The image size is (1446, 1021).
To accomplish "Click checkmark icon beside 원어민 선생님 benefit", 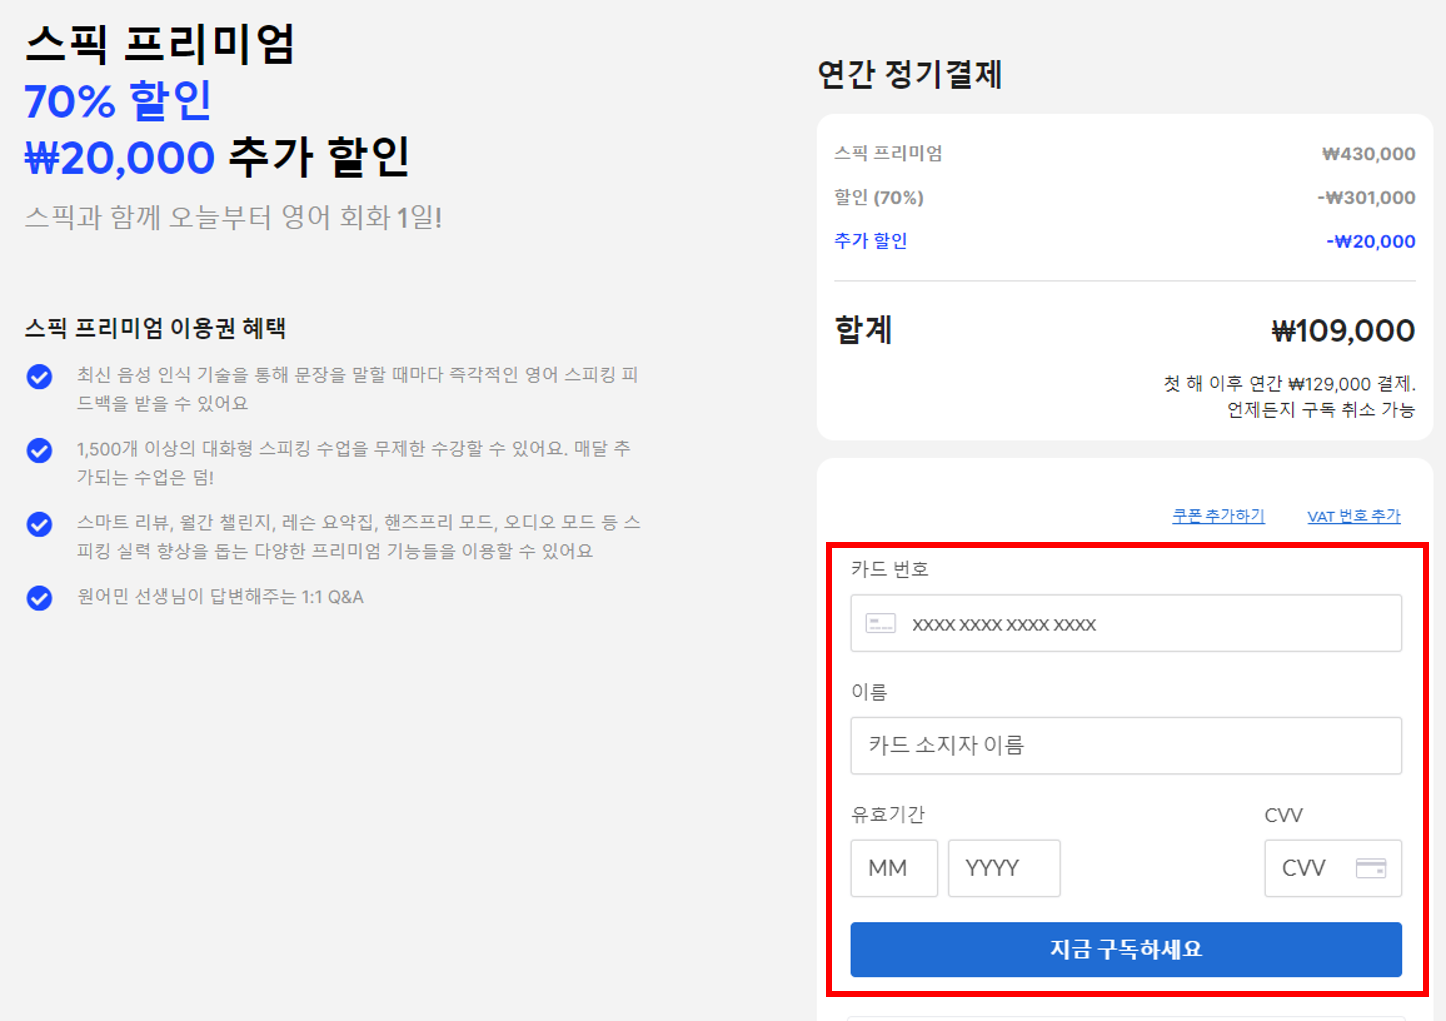I will [x=39, y=598].
